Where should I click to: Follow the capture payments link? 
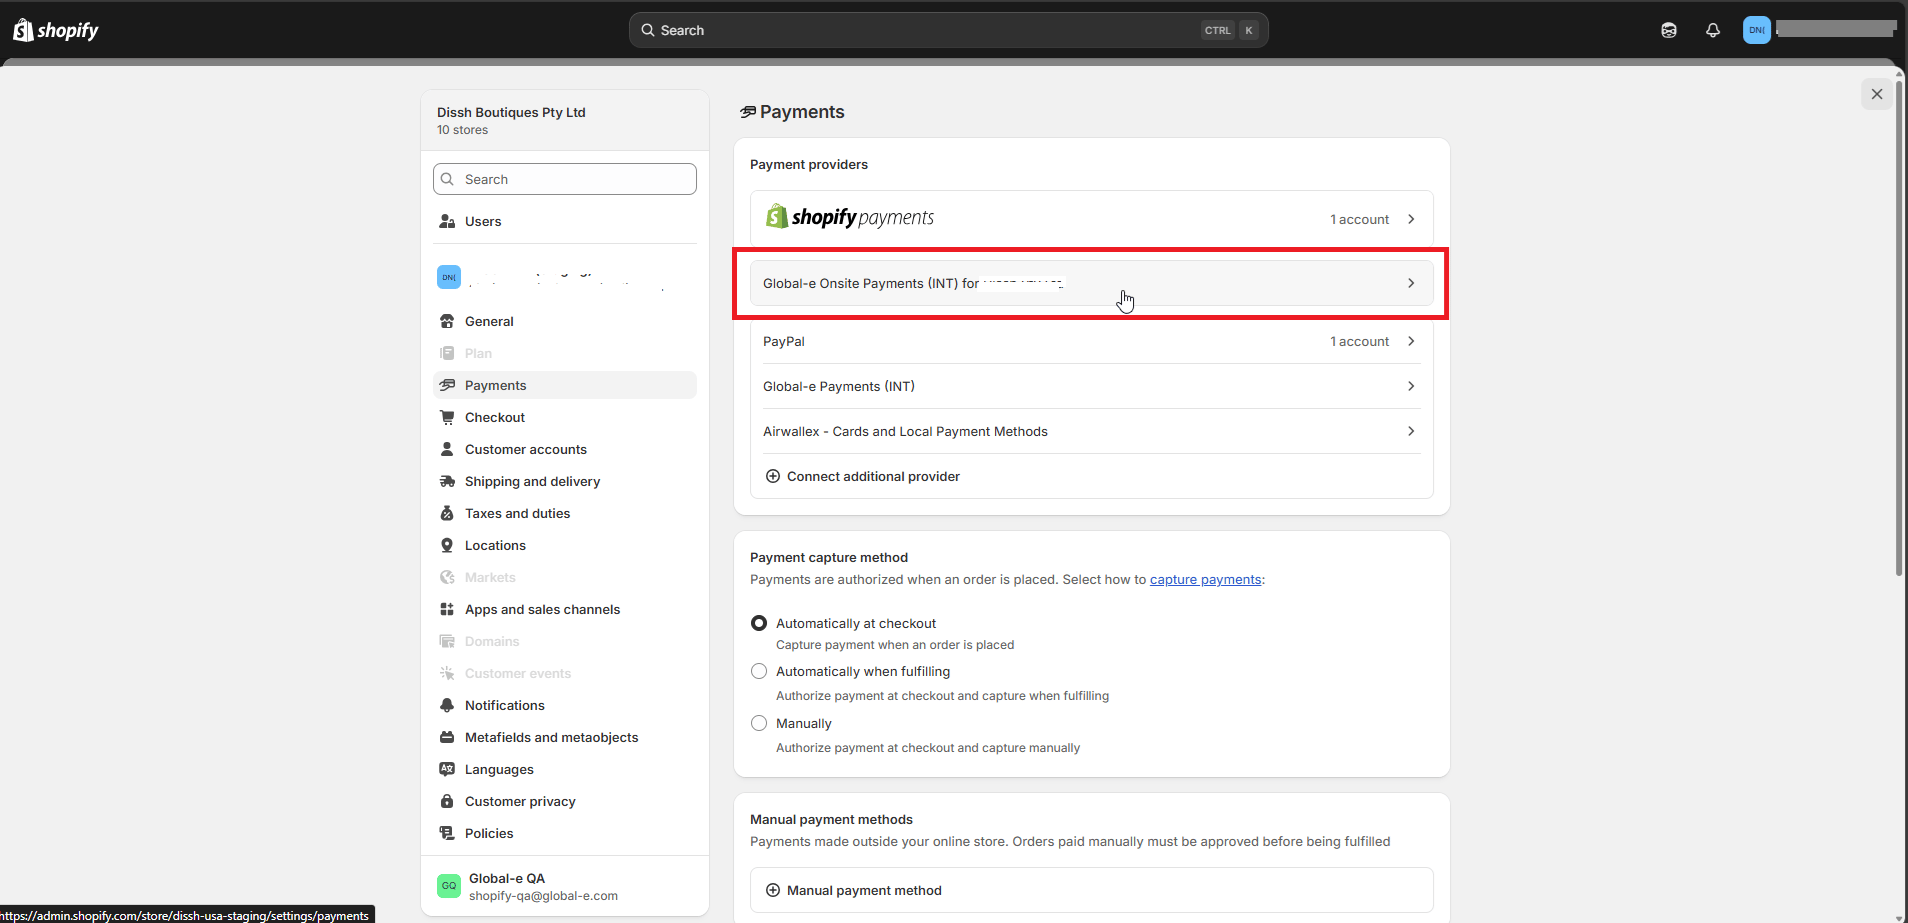pos(1205,579)
